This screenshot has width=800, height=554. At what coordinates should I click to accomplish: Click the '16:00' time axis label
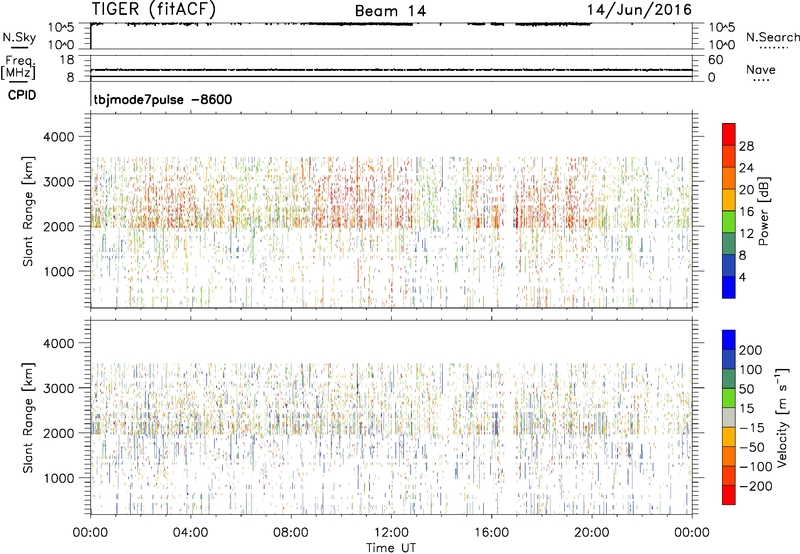click(491, 533)
